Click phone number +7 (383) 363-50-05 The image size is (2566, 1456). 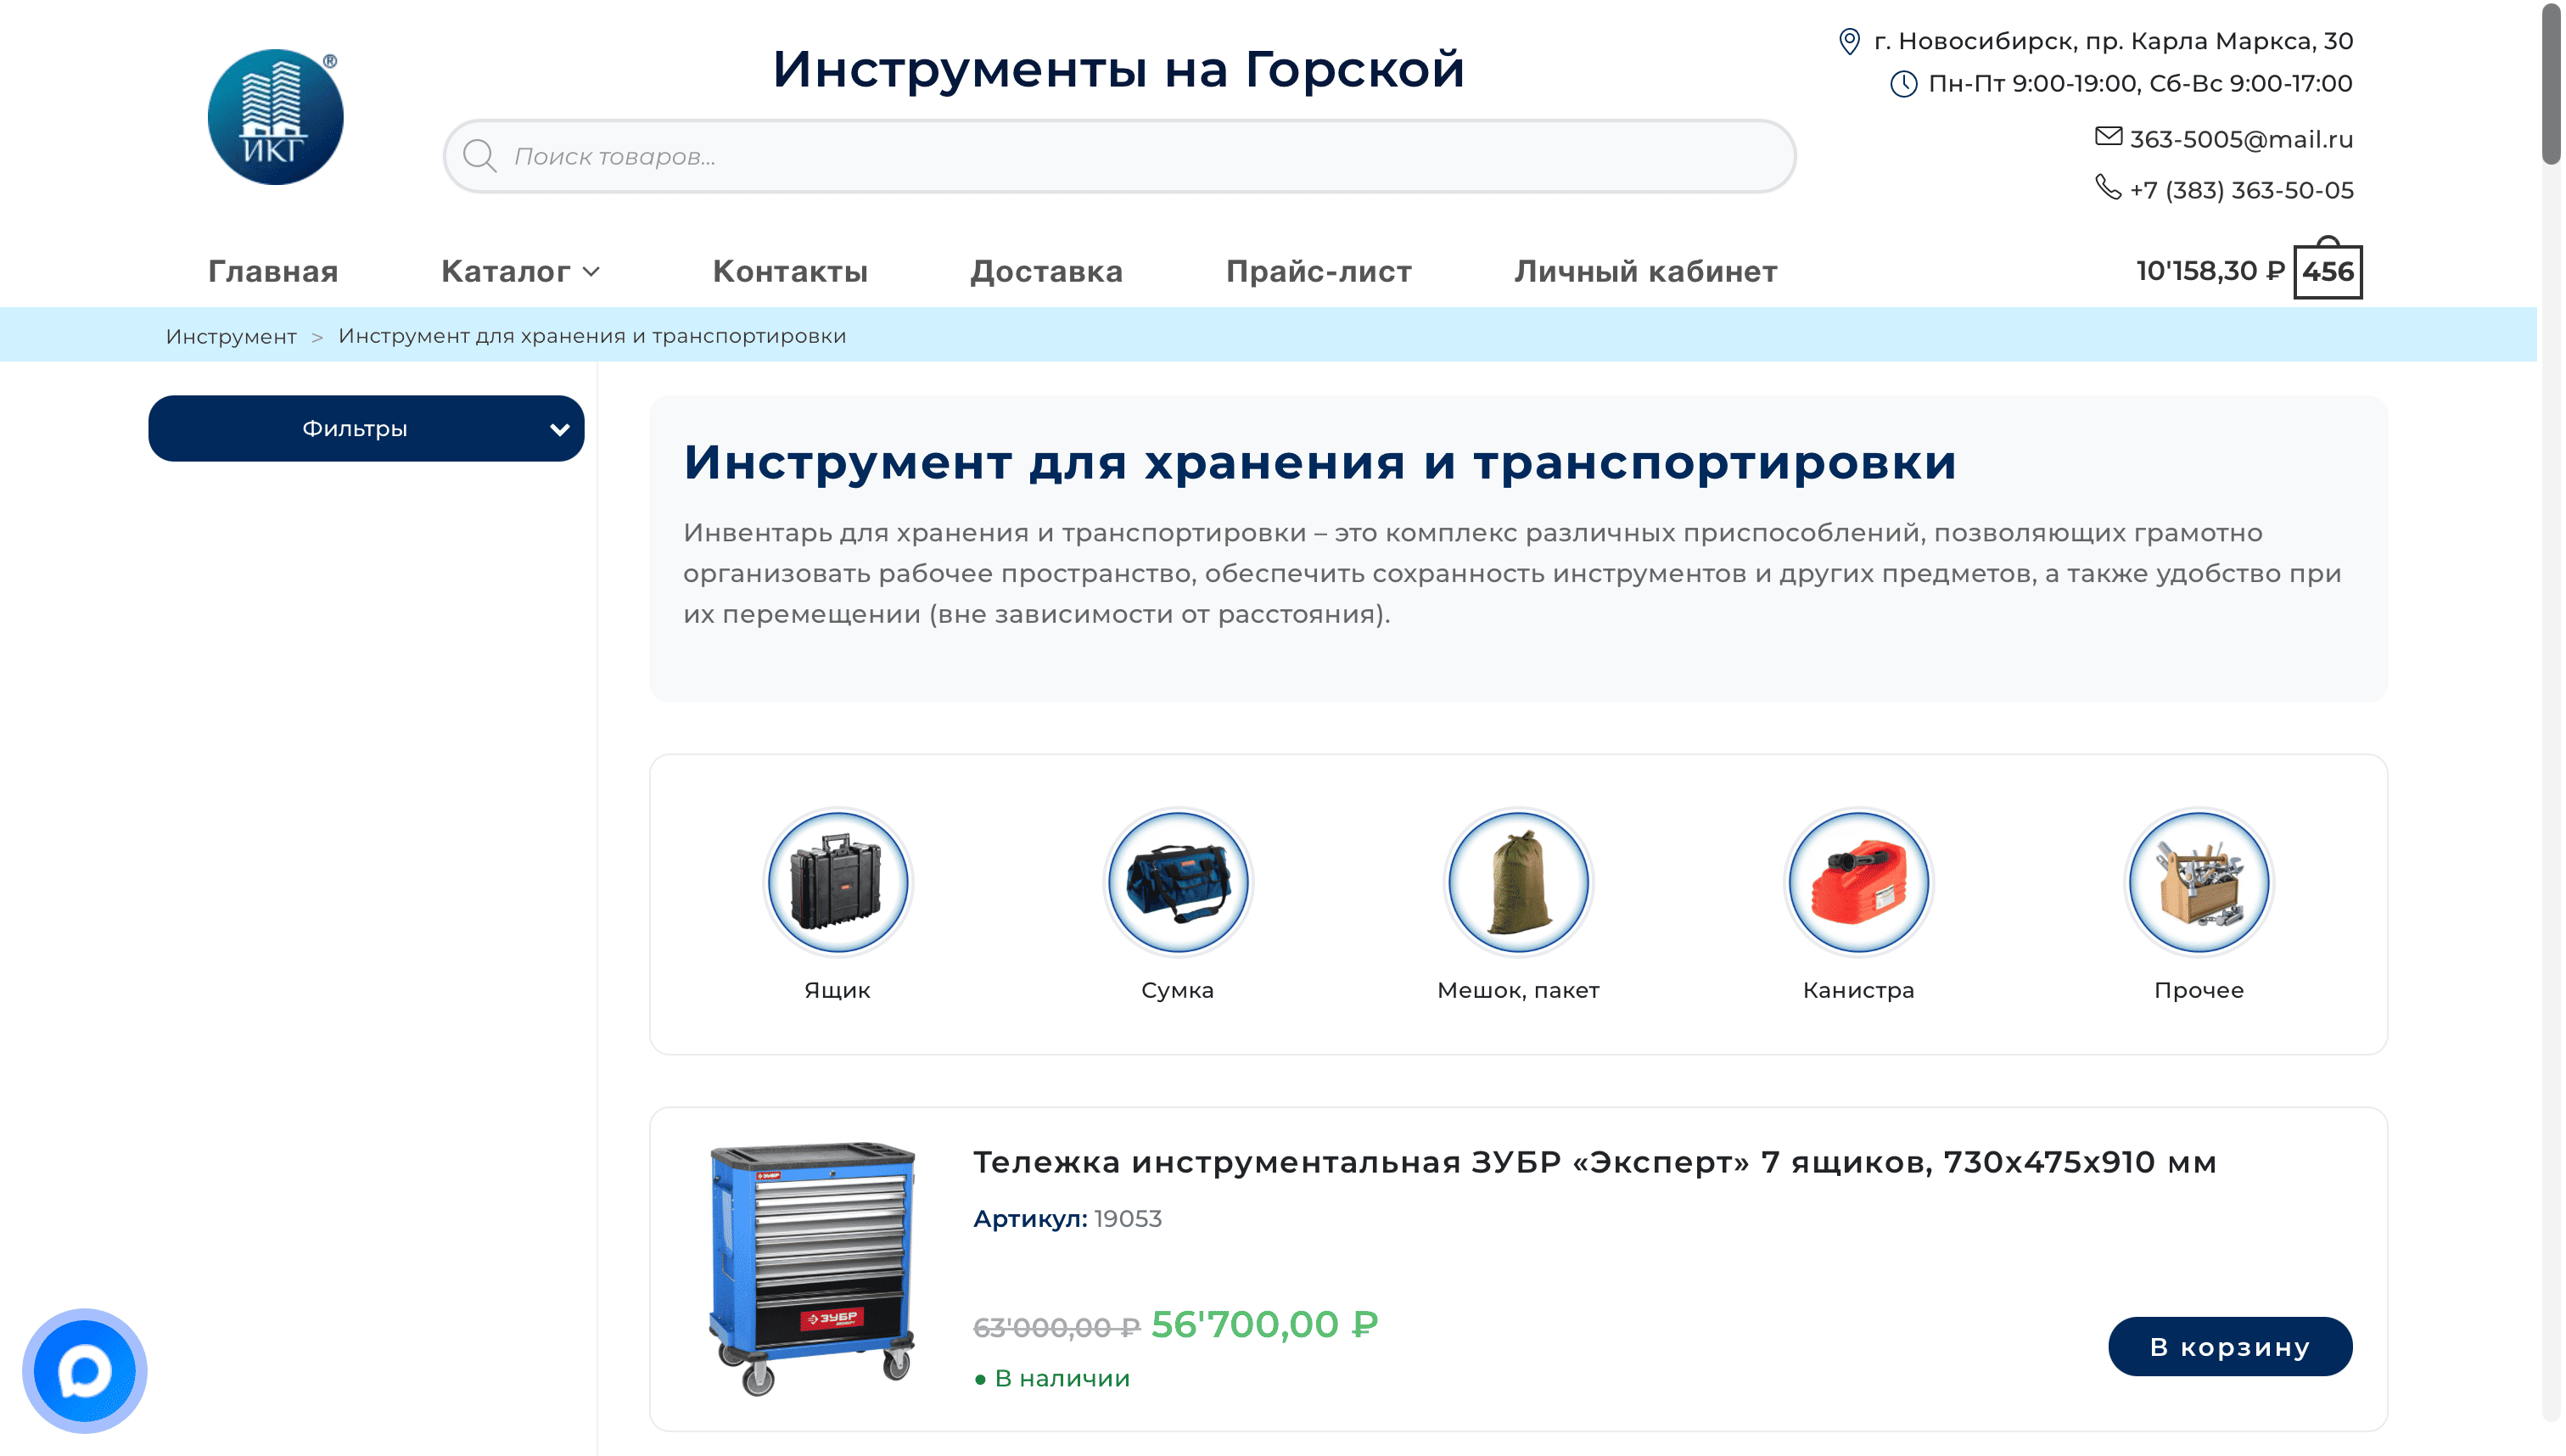(2241, 190)
